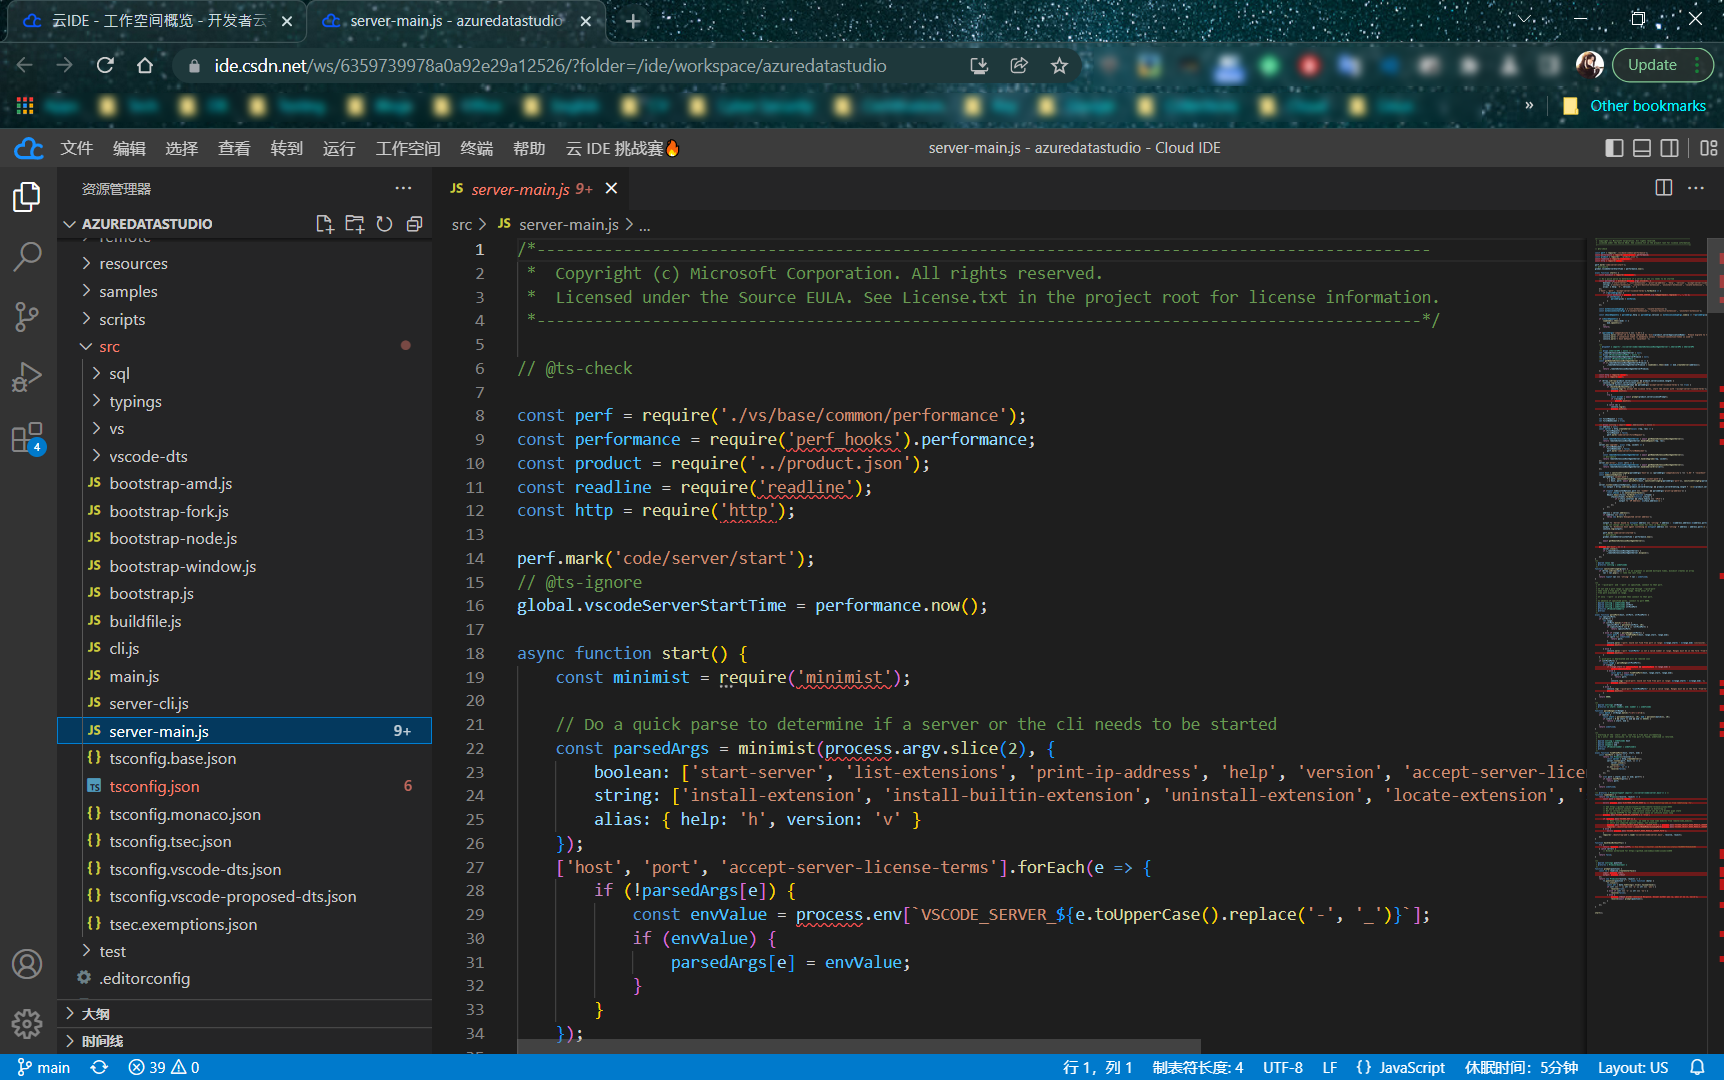Click the Cloud IDE logo icon
Viewport: 1724px width, 1080px height.
(x=28, y=148)
